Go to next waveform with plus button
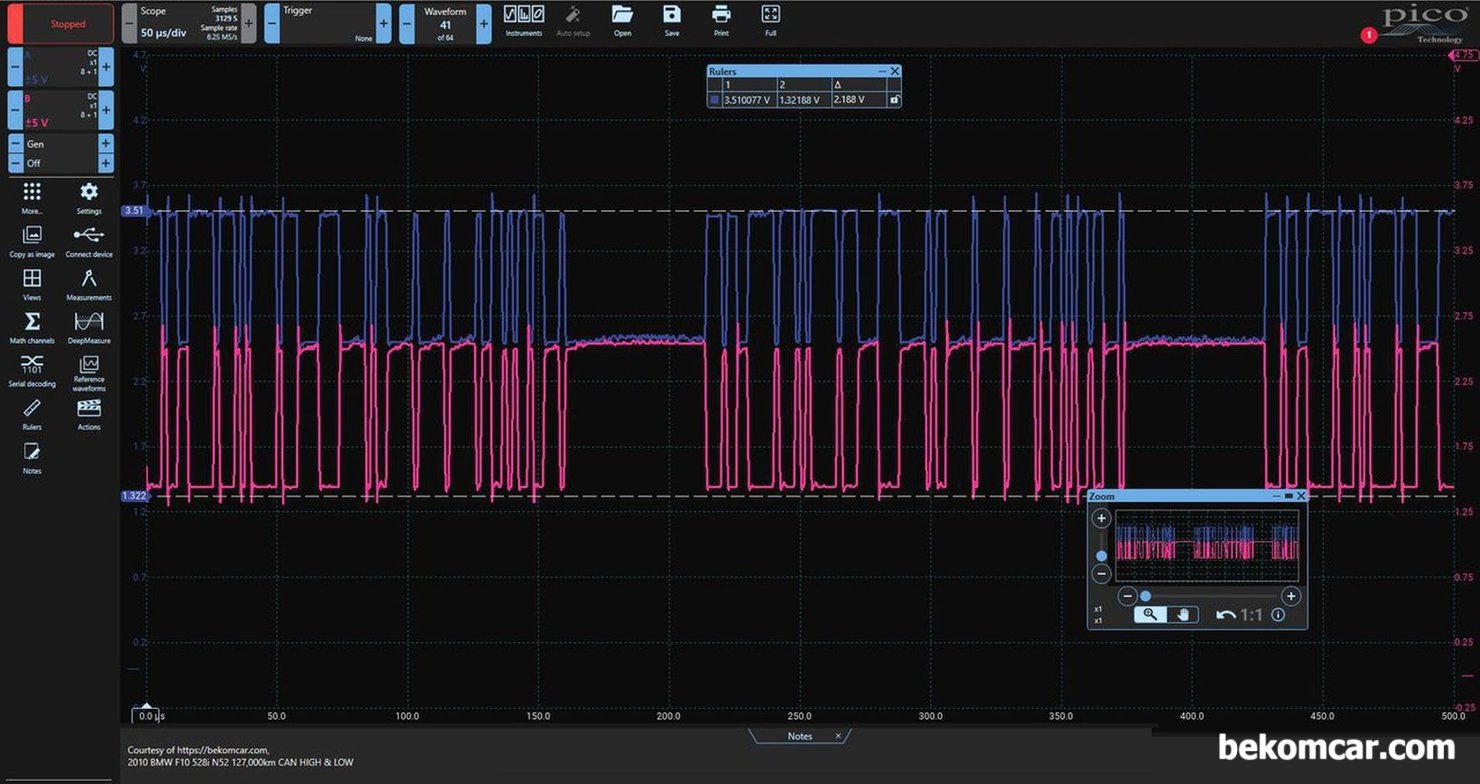This screenshot has height=784, width=1480. point(484,23)
